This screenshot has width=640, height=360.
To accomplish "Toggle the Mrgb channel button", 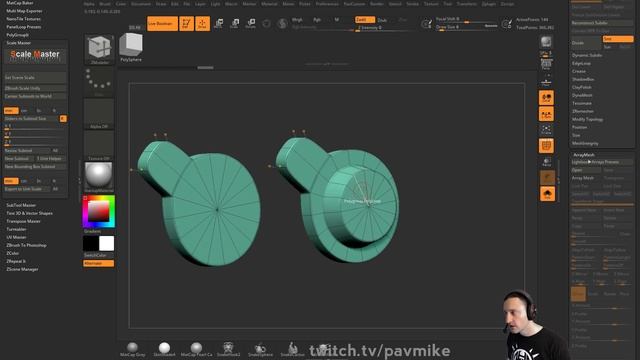I will (x=297, y=20).
